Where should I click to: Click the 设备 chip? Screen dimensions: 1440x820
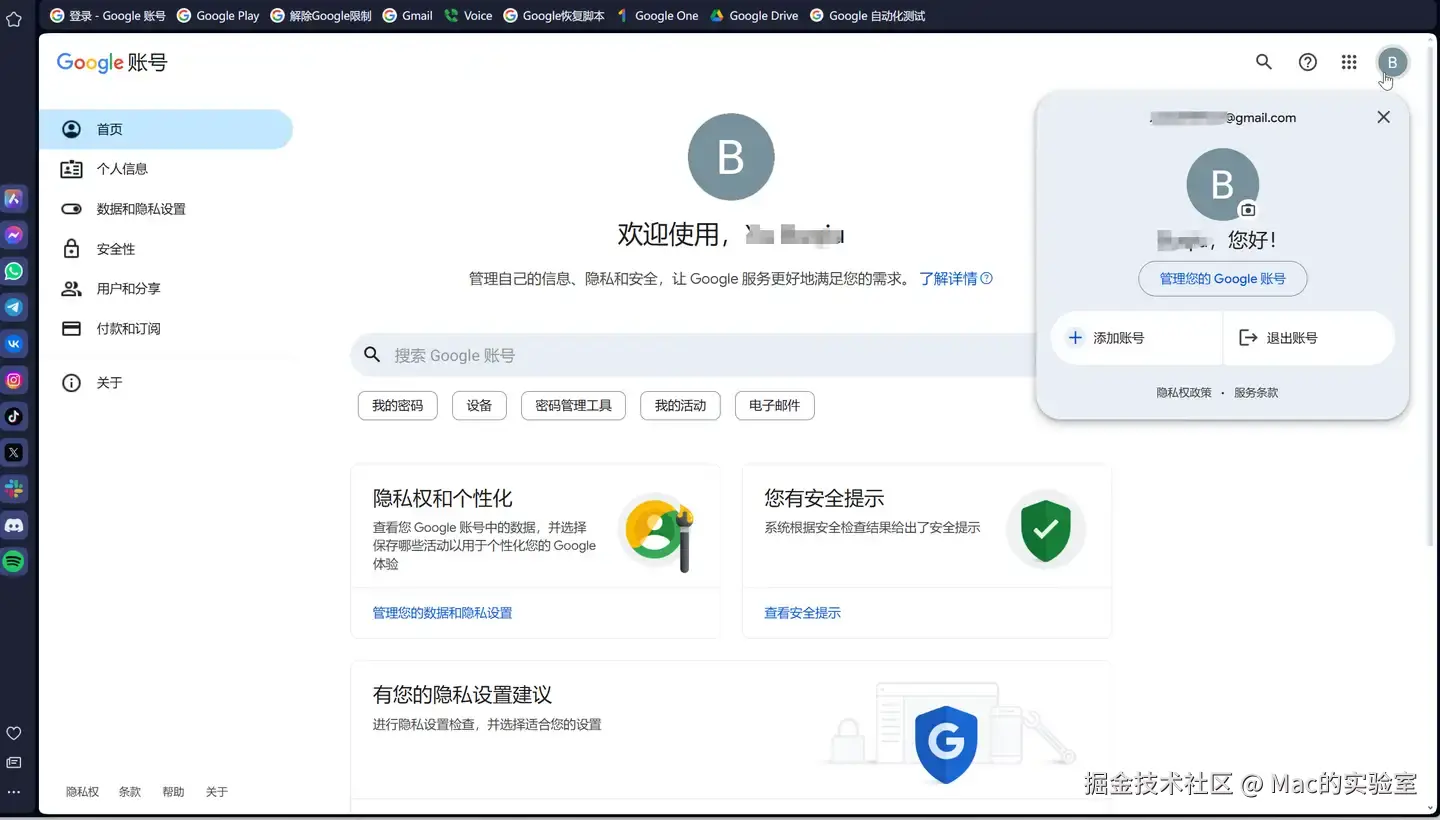click(480, 406)
